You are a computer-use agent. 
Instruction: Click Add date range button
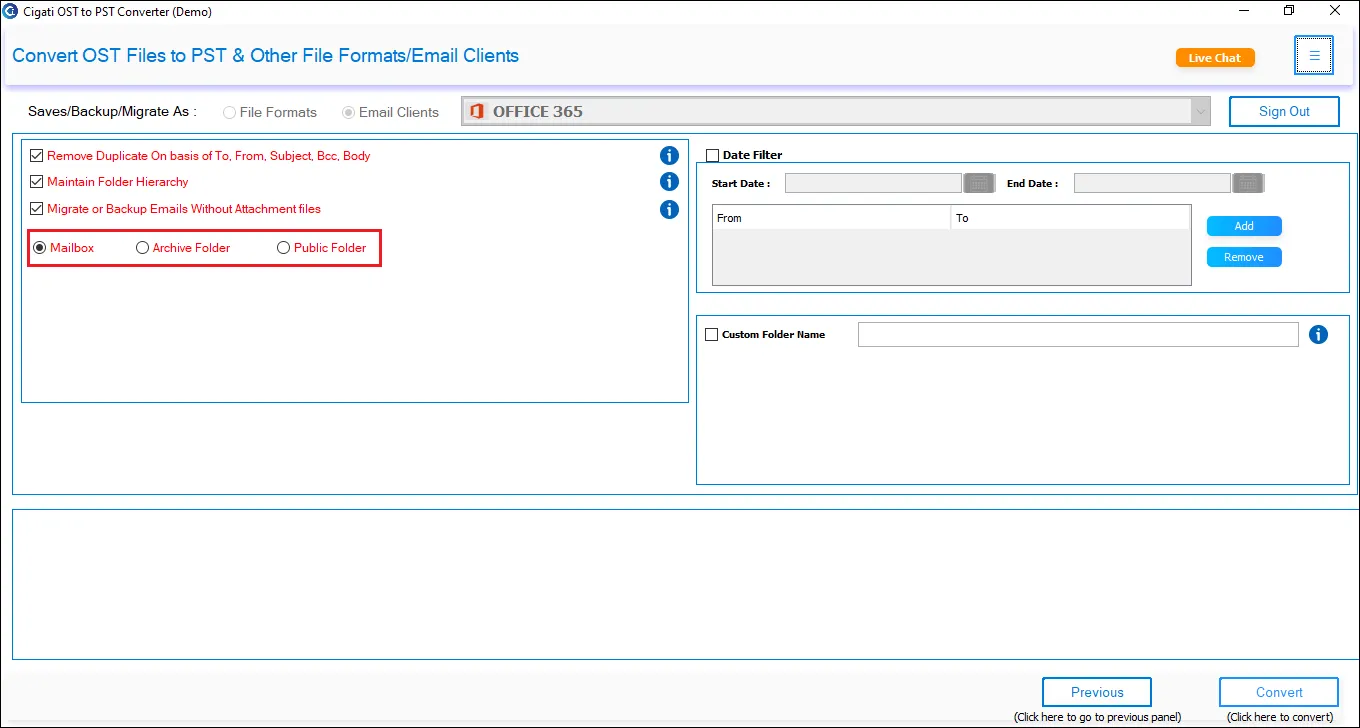coord(1244,226)
